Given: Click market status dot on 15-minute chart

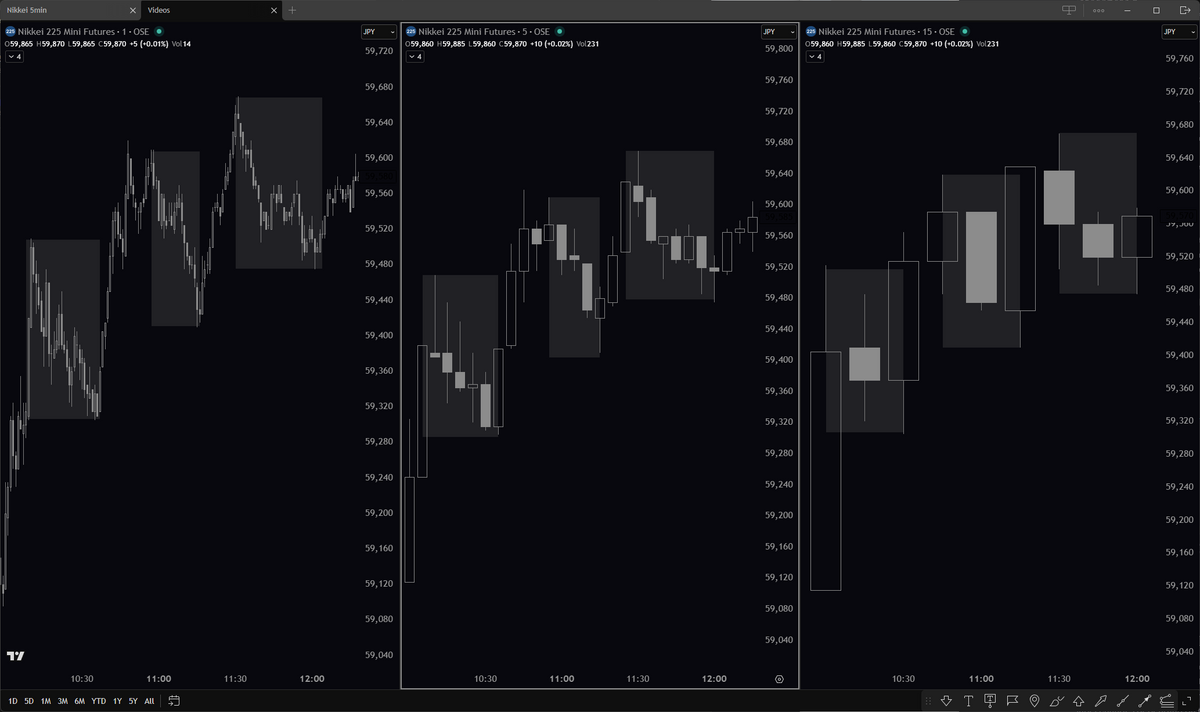Looking at the screenshot, I should tap(964, 32).
